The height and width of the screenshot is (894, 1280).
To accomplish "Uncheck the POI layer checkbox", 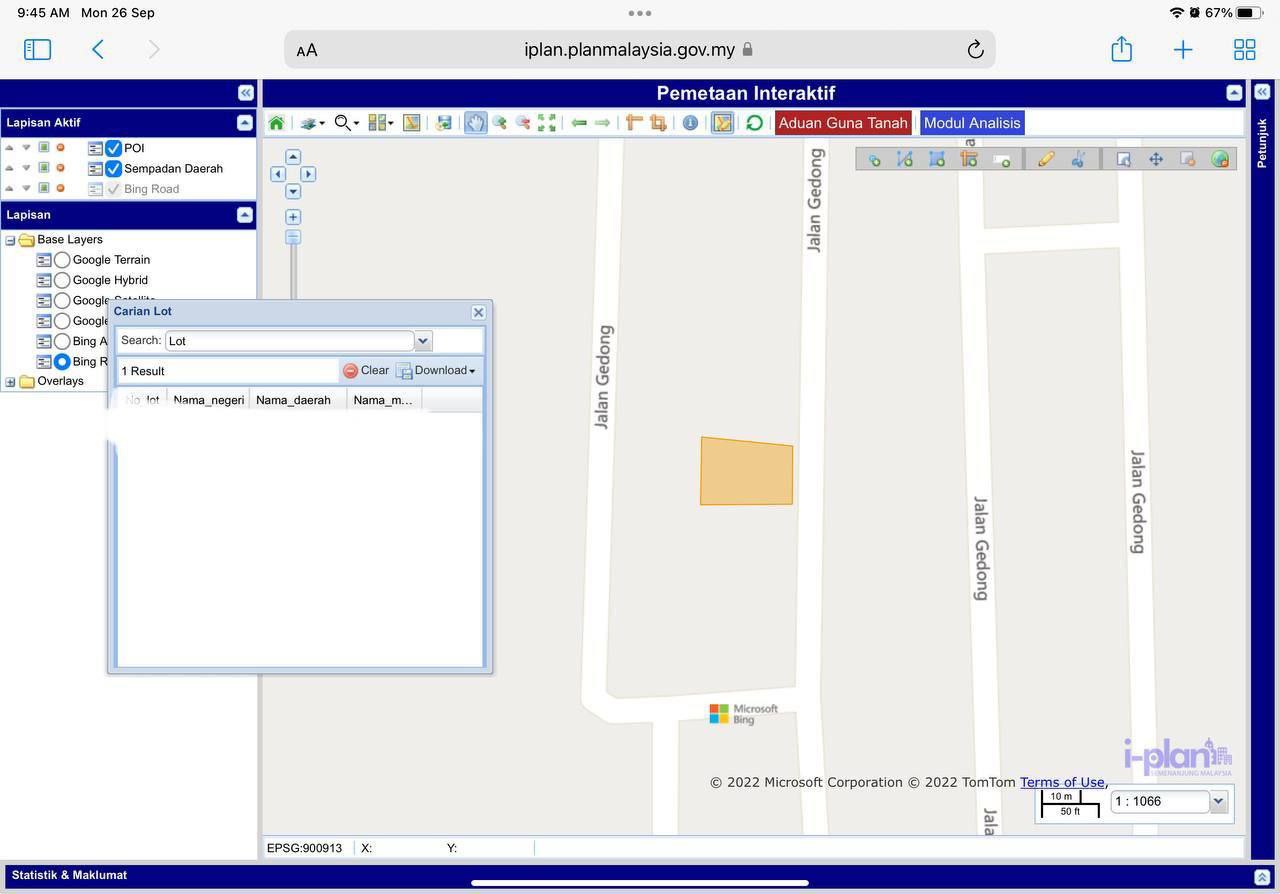I will pos(113,148).
